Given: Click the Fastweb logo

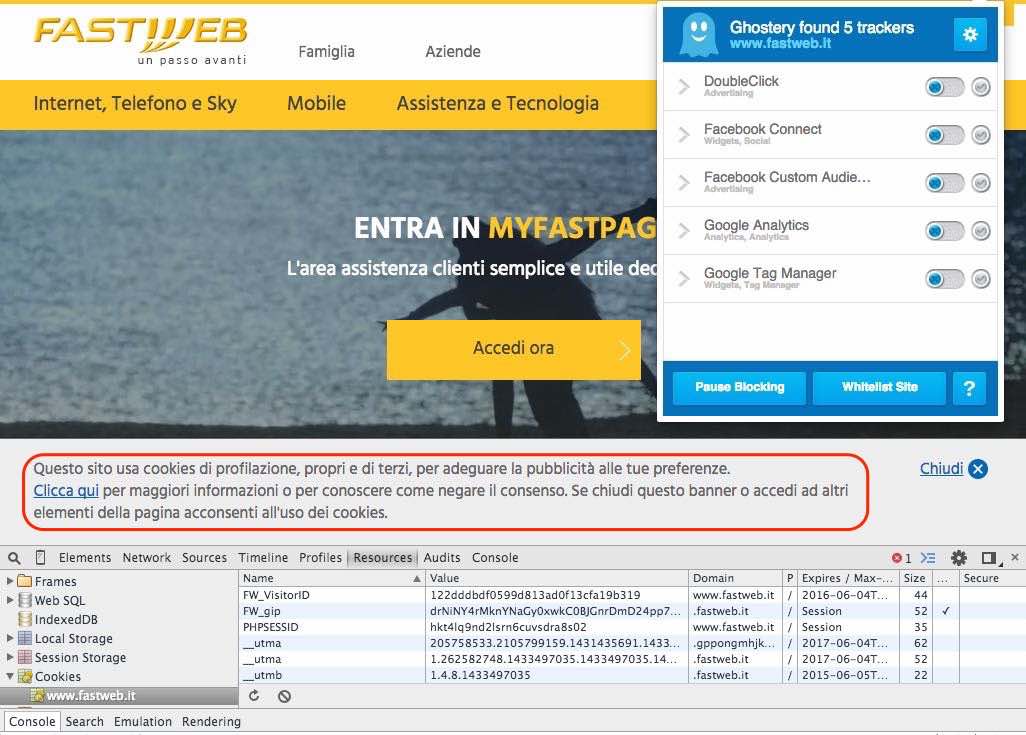Looking at the screenshot, I should [141, 40].
